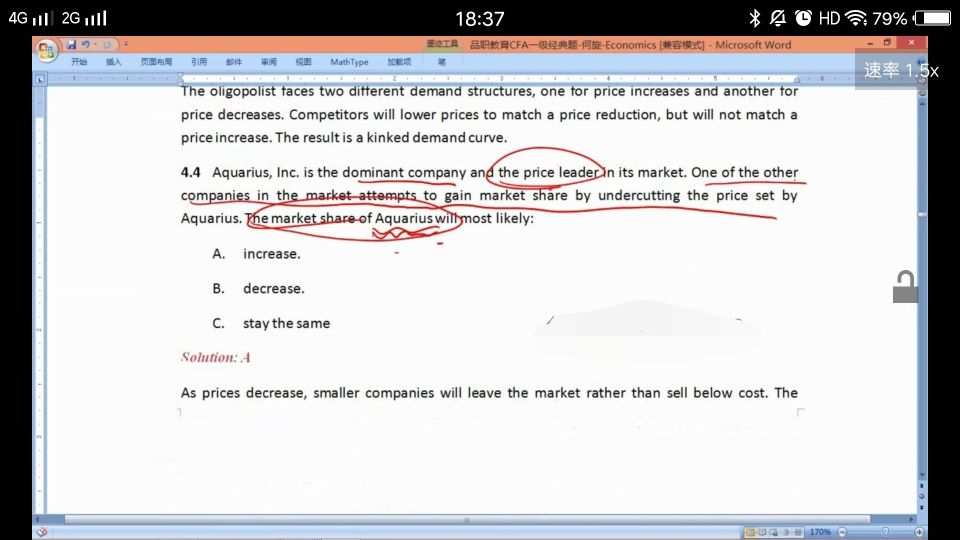Click the 170% zoom level
The image size is (960, 540).
tap(820, 532)
